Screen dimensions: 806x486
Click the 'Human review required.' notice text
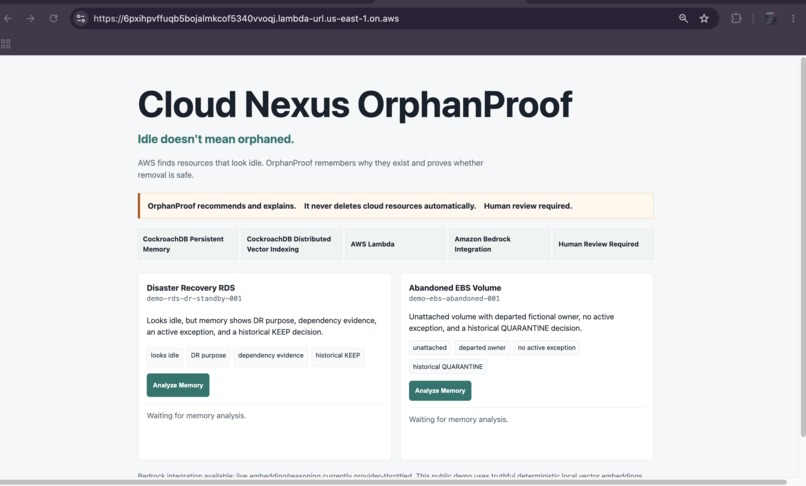[x=528, y=206]
